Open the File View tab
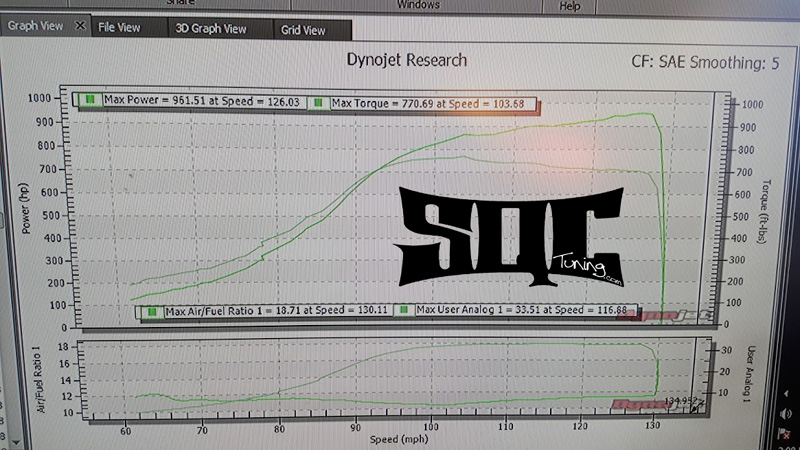 click(119, 28)
